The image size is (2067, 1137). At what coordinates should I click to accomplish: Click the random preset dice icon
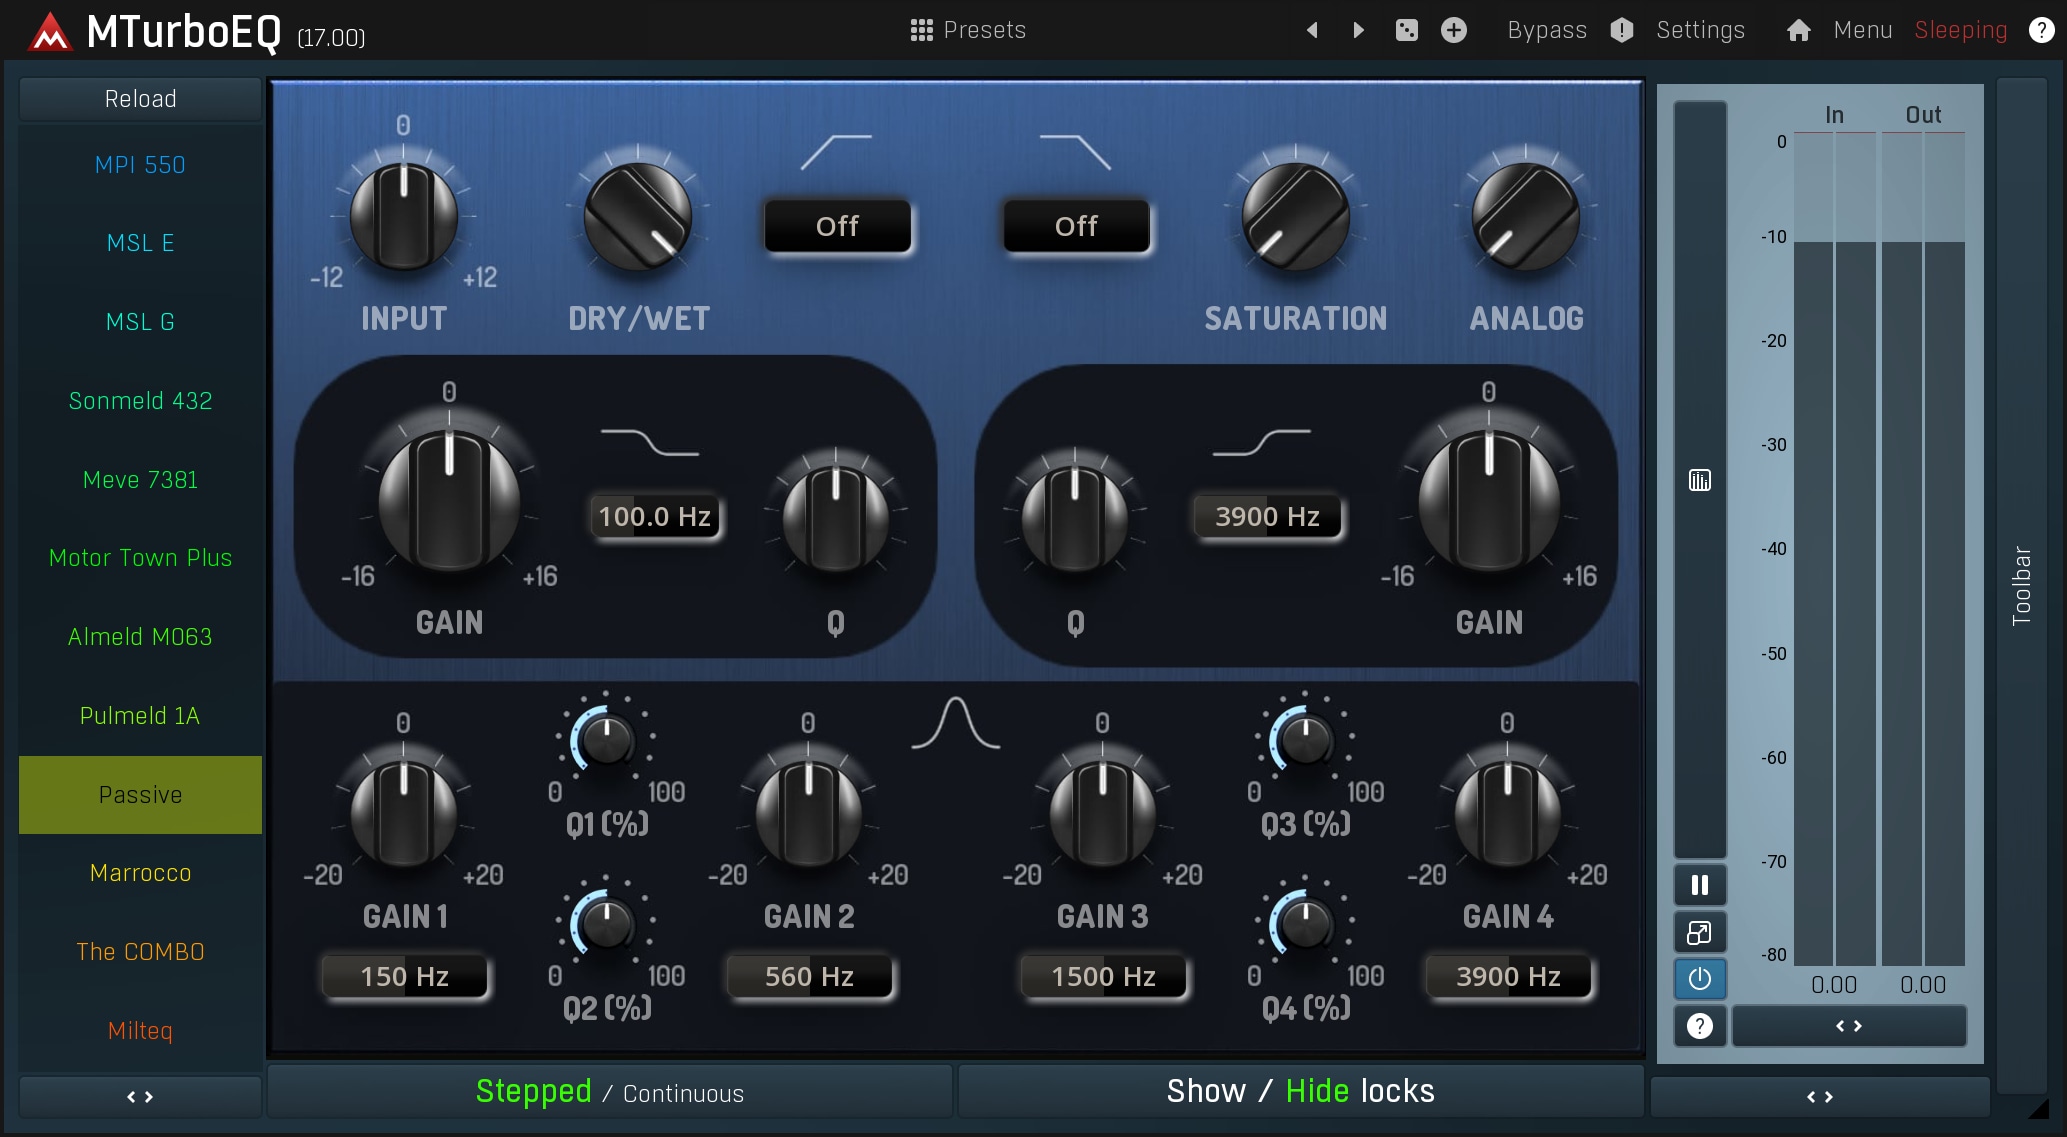(x=1406, y=30)
